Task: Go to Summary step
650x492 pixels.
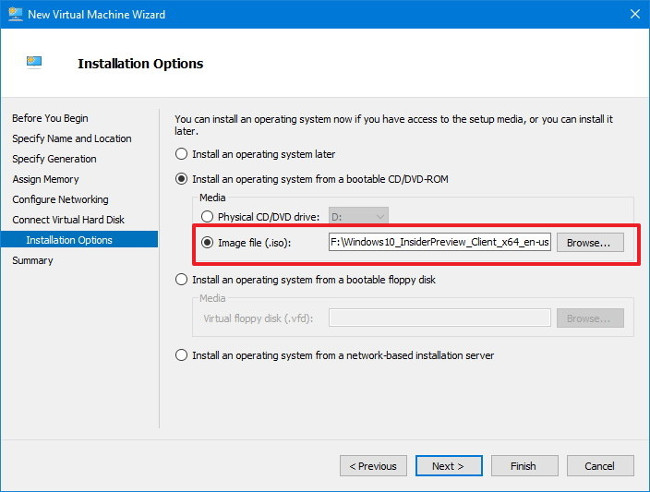Action: coord(33,260)
